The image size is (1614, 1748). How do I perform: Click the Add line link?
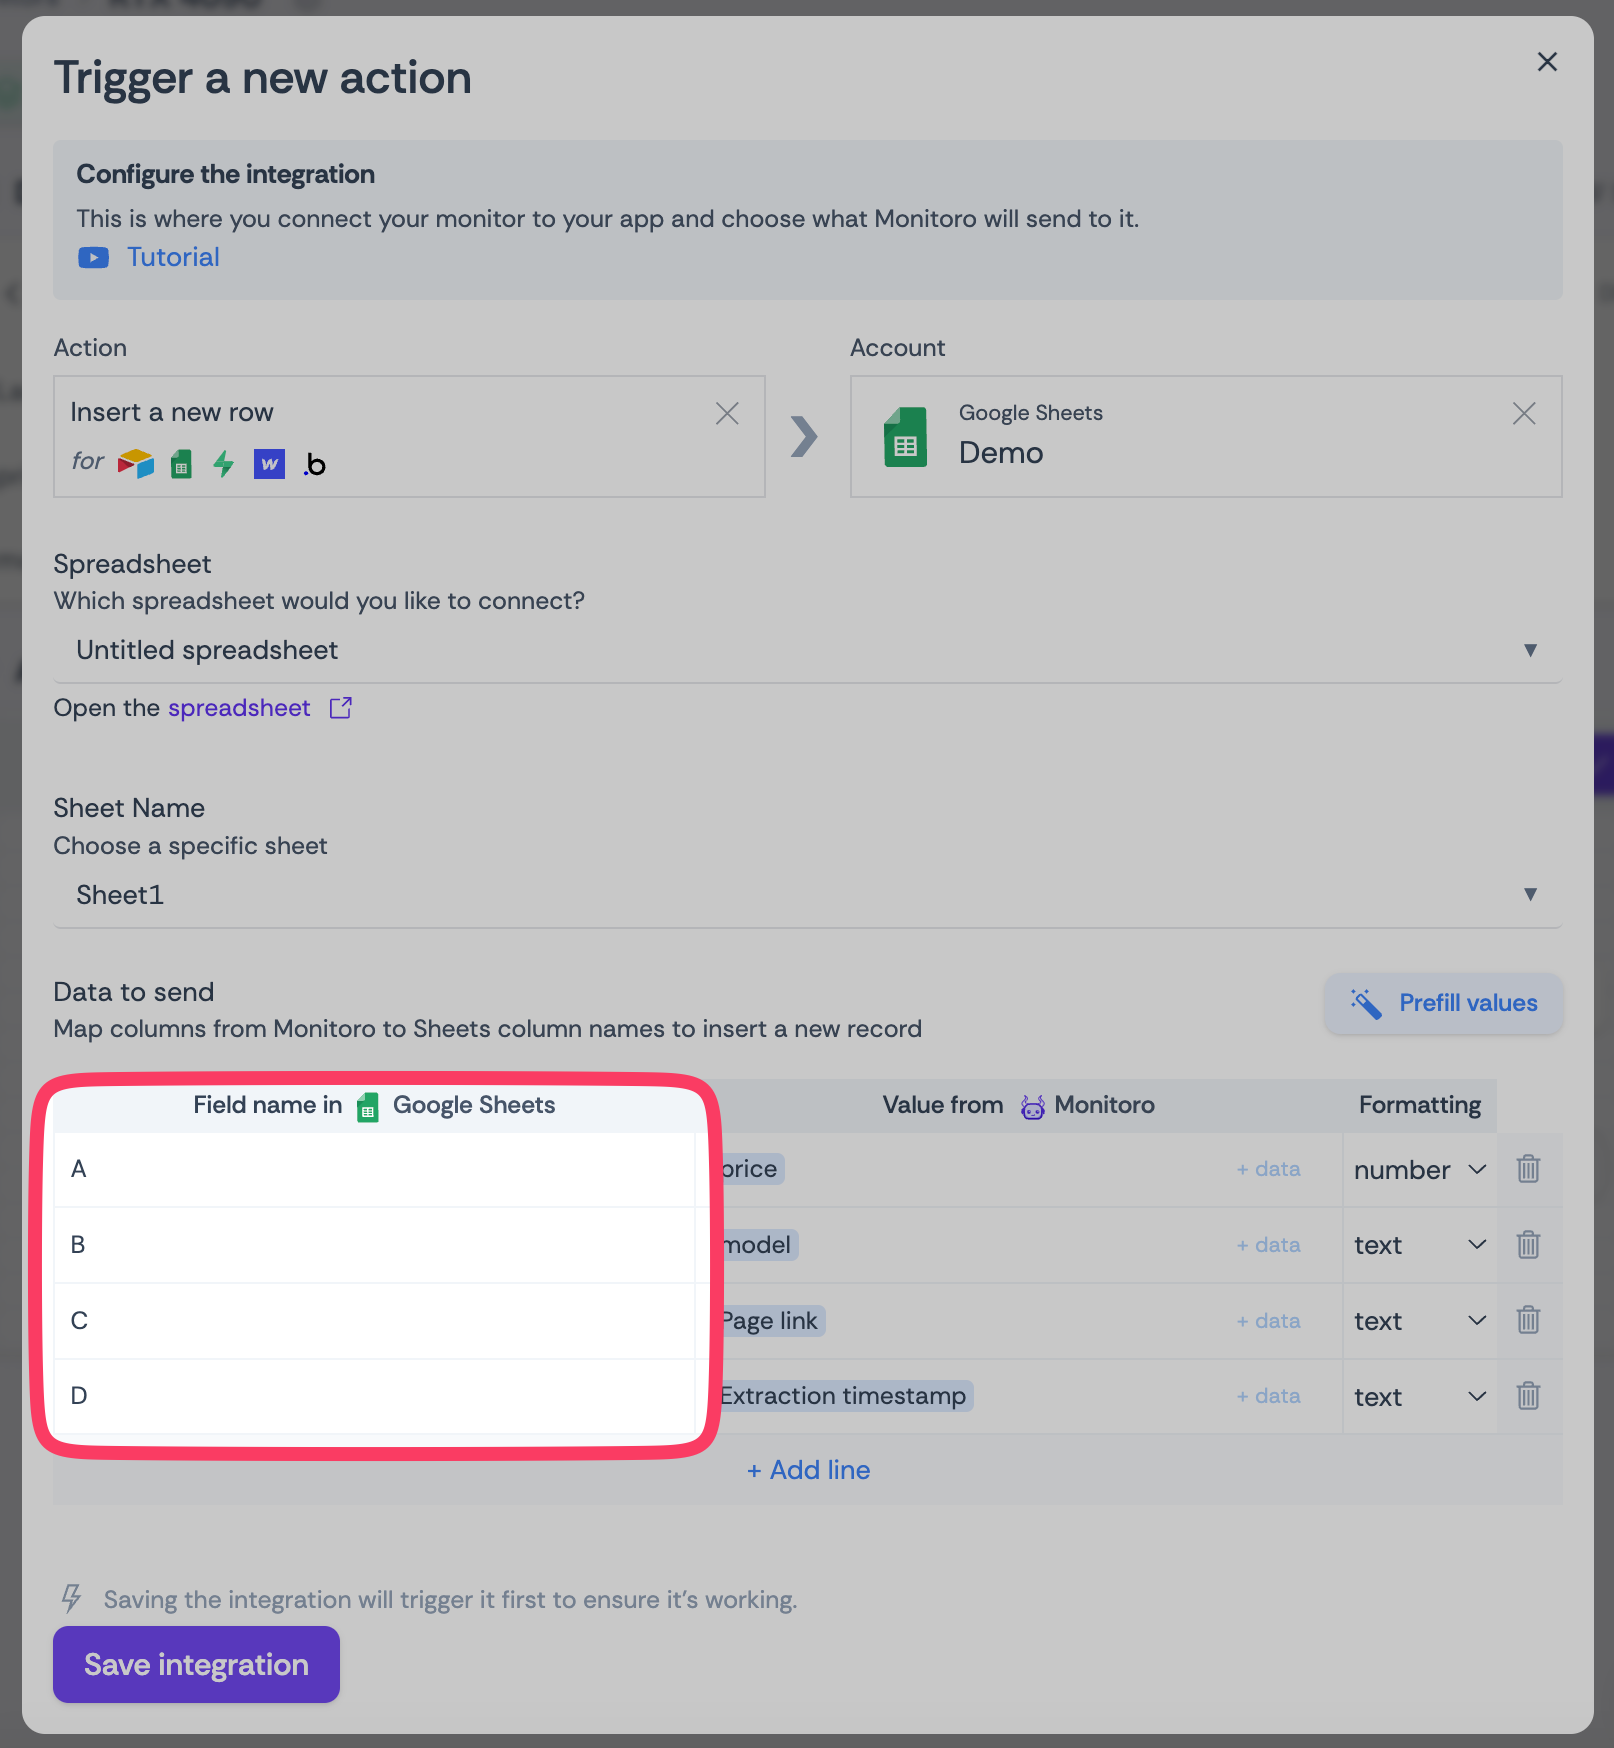808,1470
